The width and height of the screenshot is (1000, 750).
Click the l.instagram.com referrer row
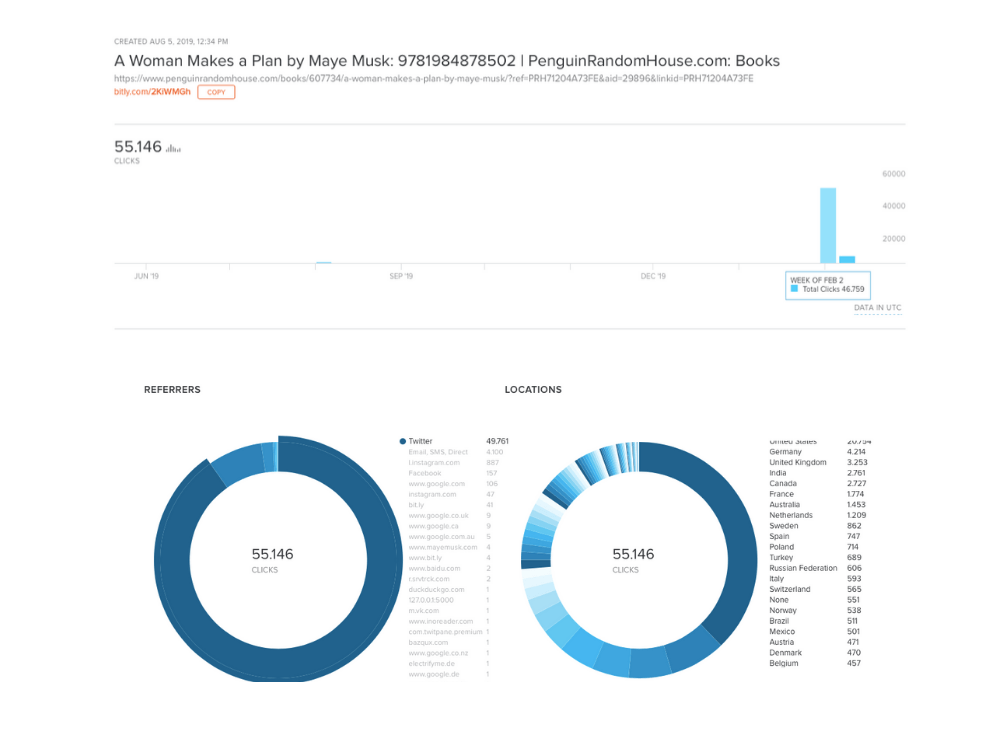coord(434,462)
